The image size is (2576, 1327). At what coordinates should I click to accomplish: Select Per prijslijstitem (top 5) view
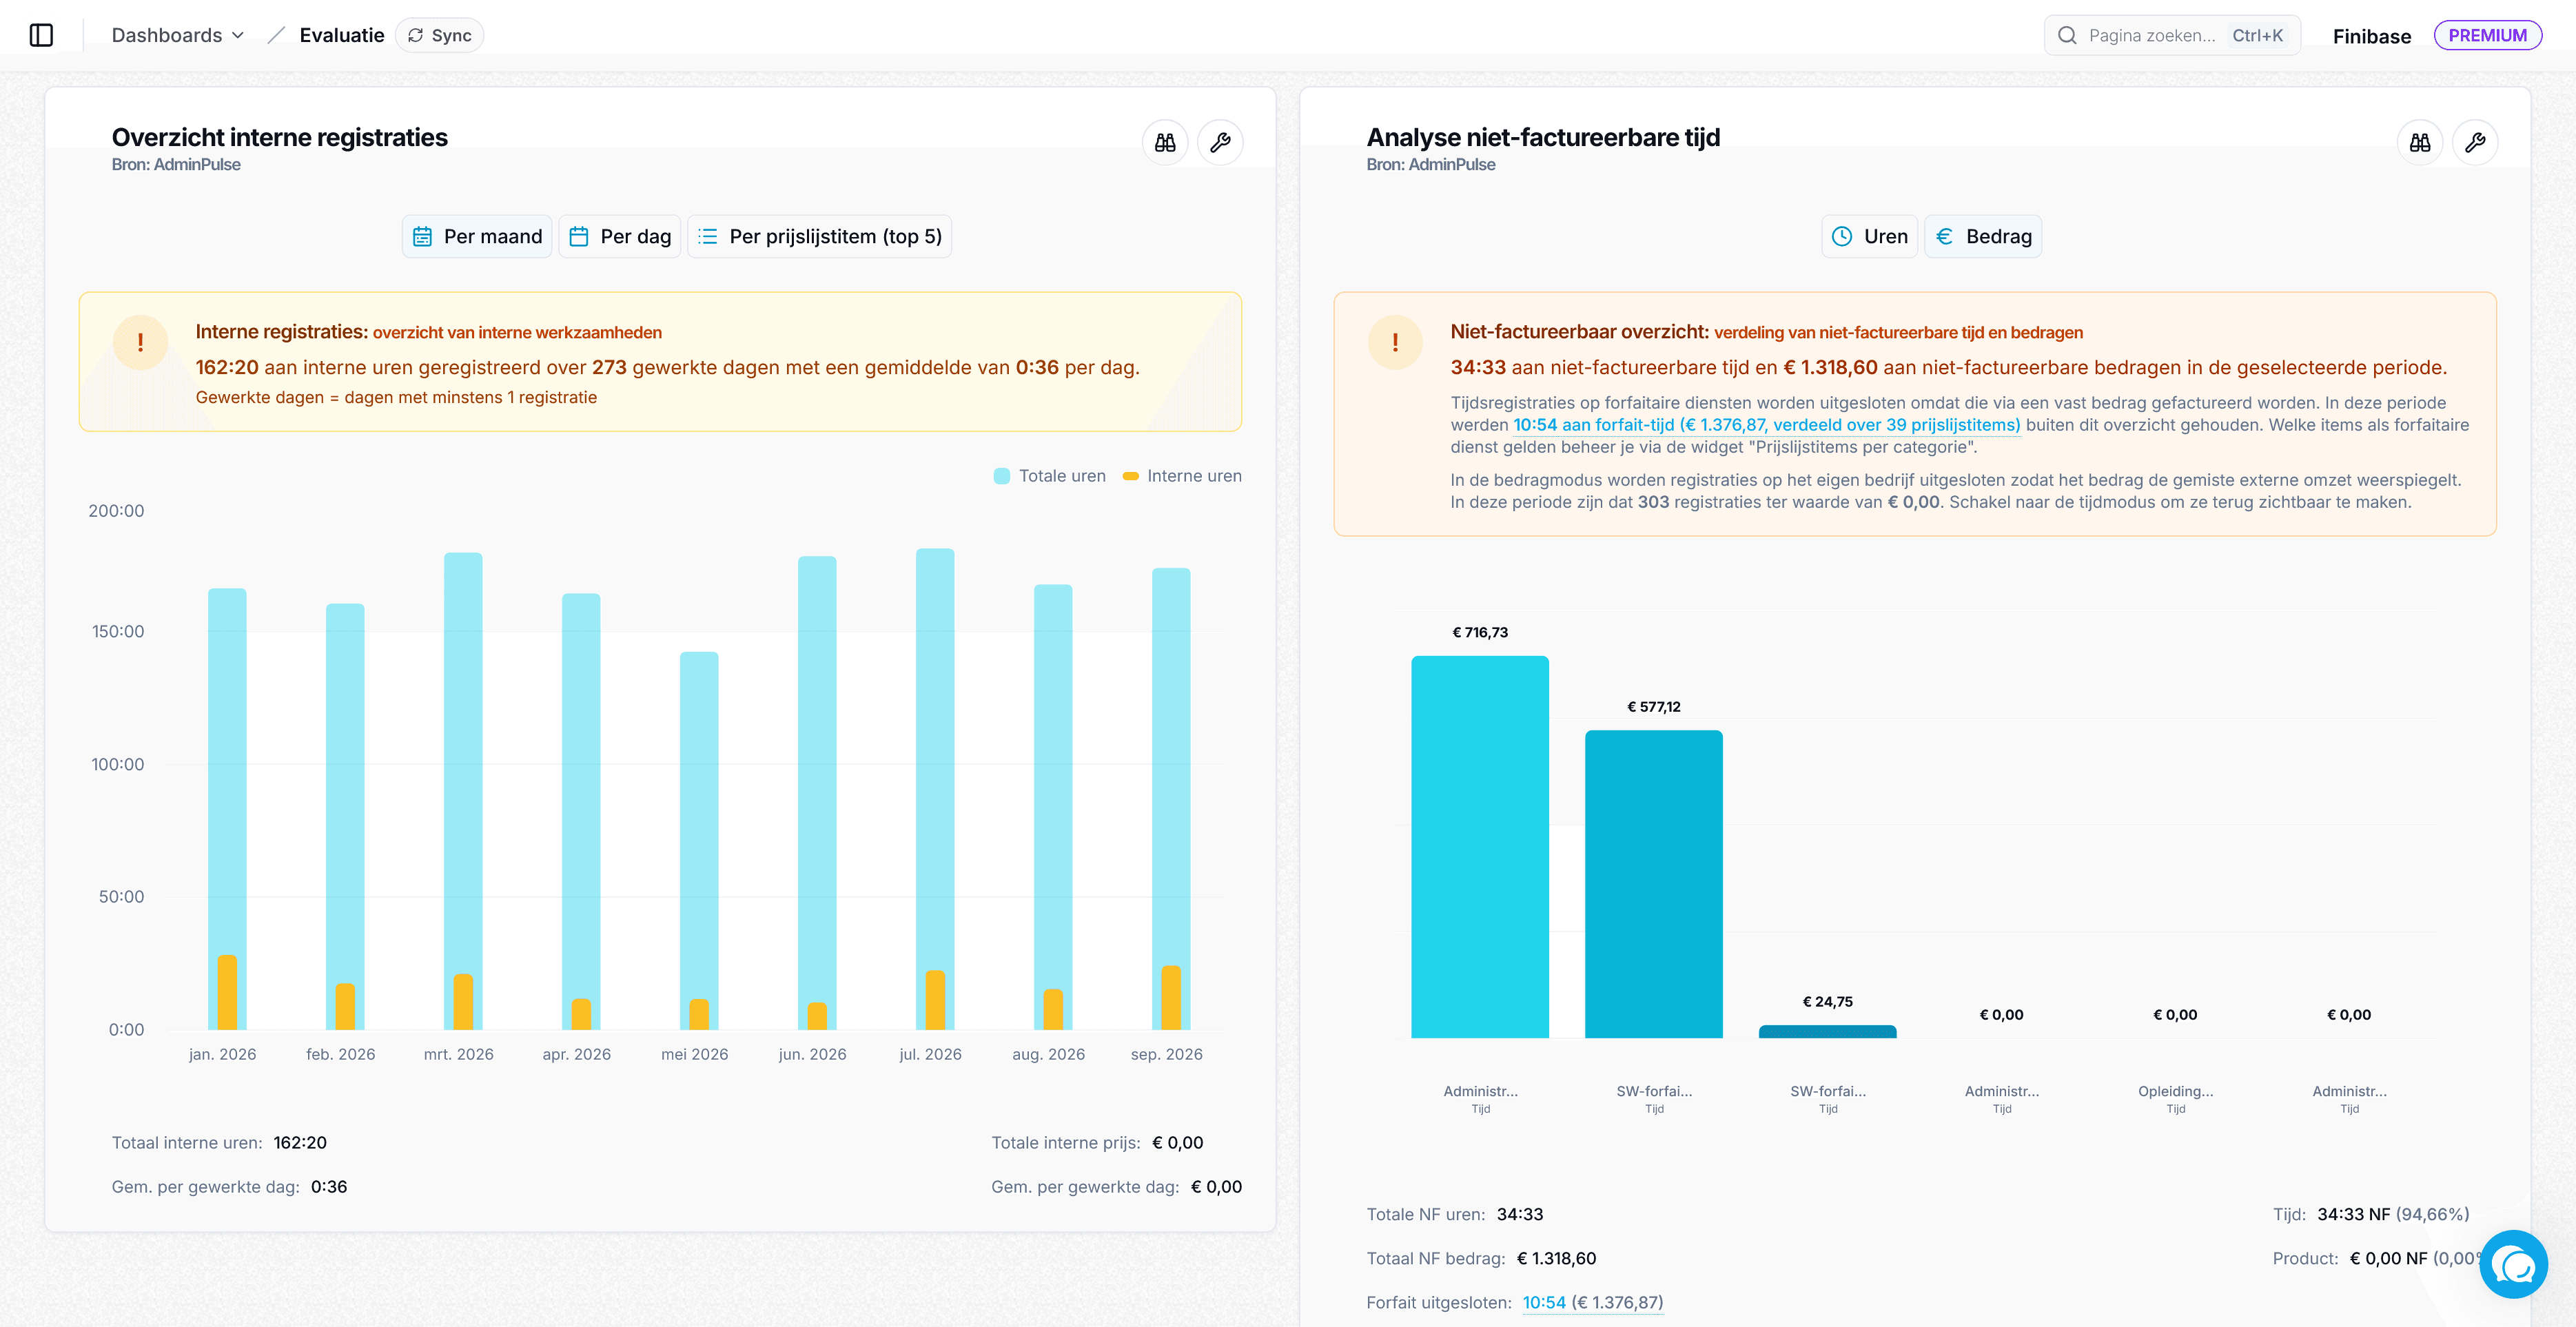click(820, 236)
